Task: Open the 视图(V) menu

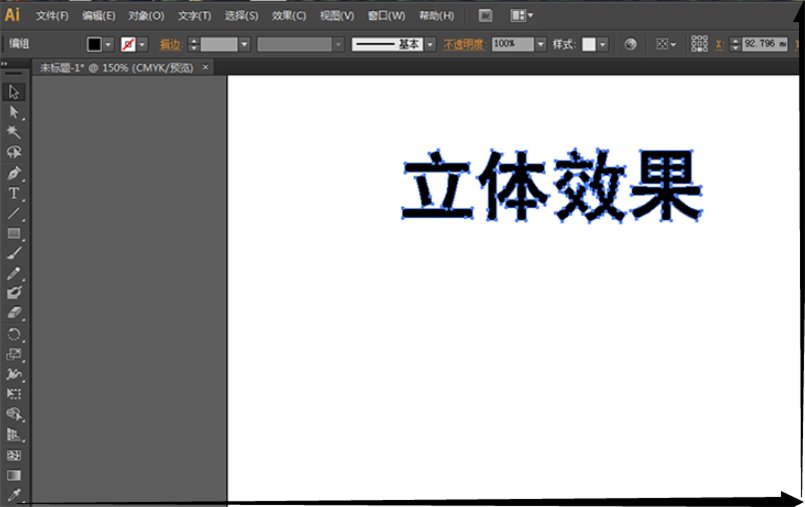Action: 337,16
